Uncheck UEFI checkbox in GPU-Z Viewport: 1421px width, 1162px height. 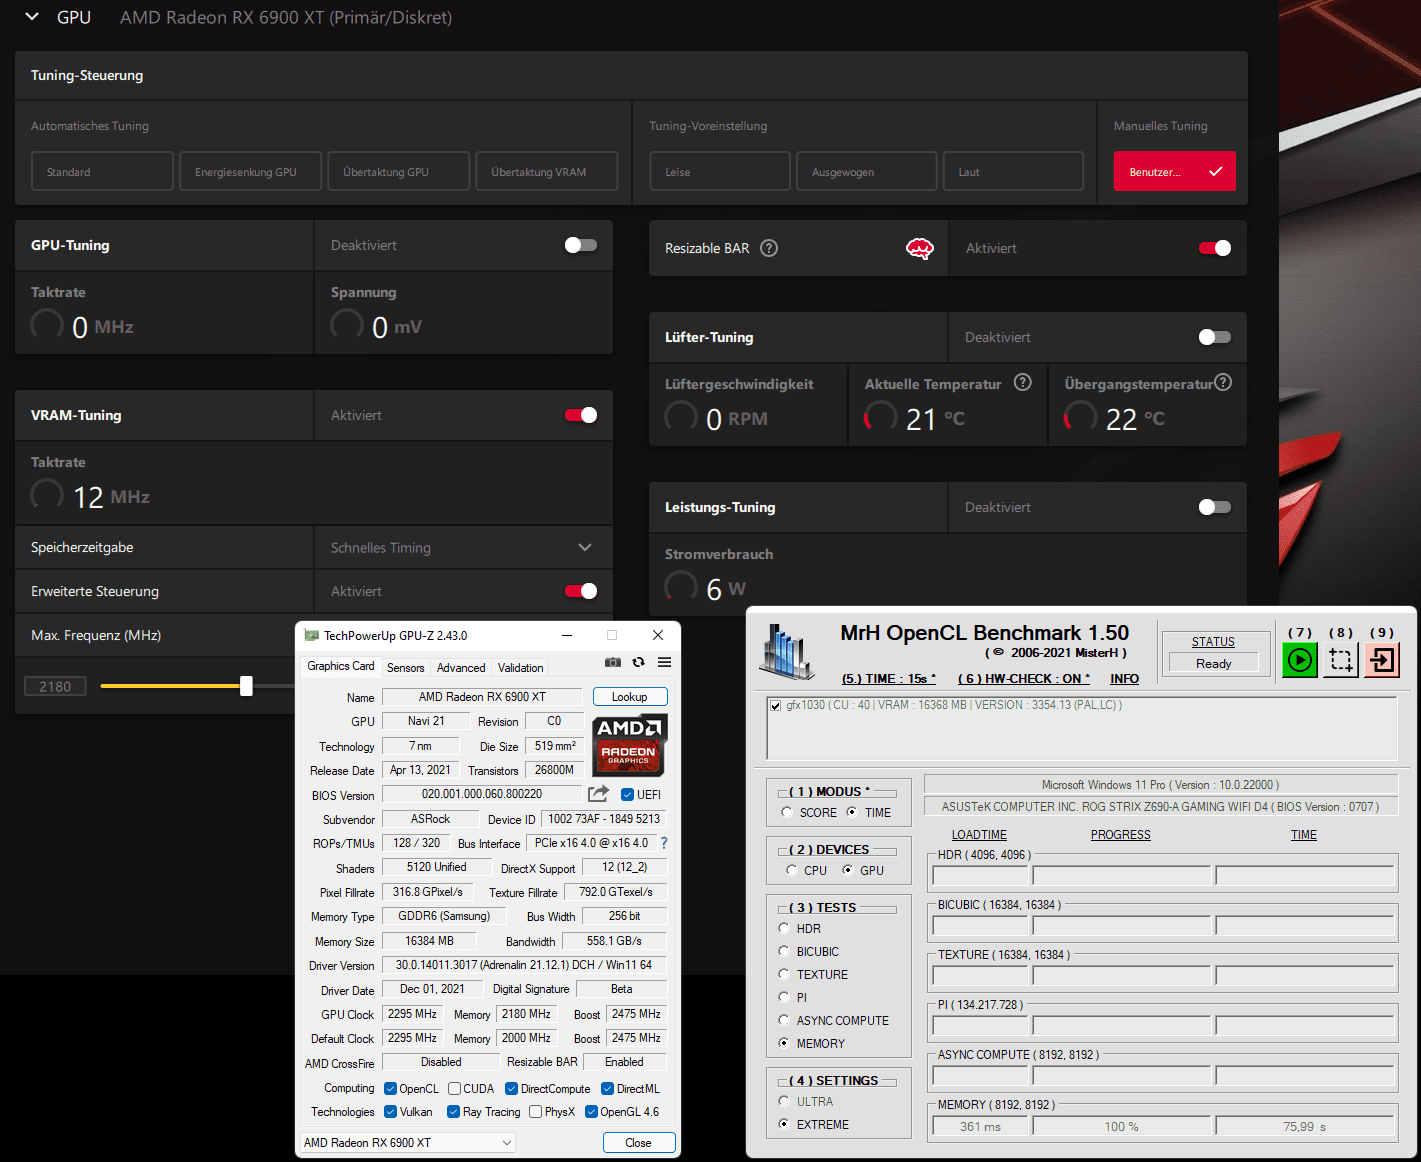click(x=627, y=795)
